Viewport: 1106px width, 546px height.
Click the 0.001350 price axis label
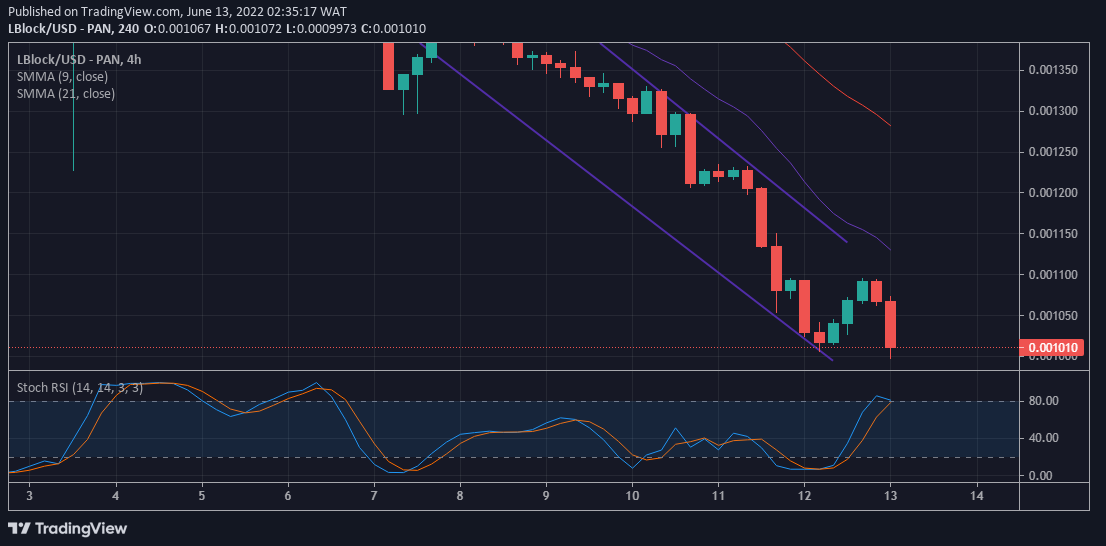pos(1052,70)
